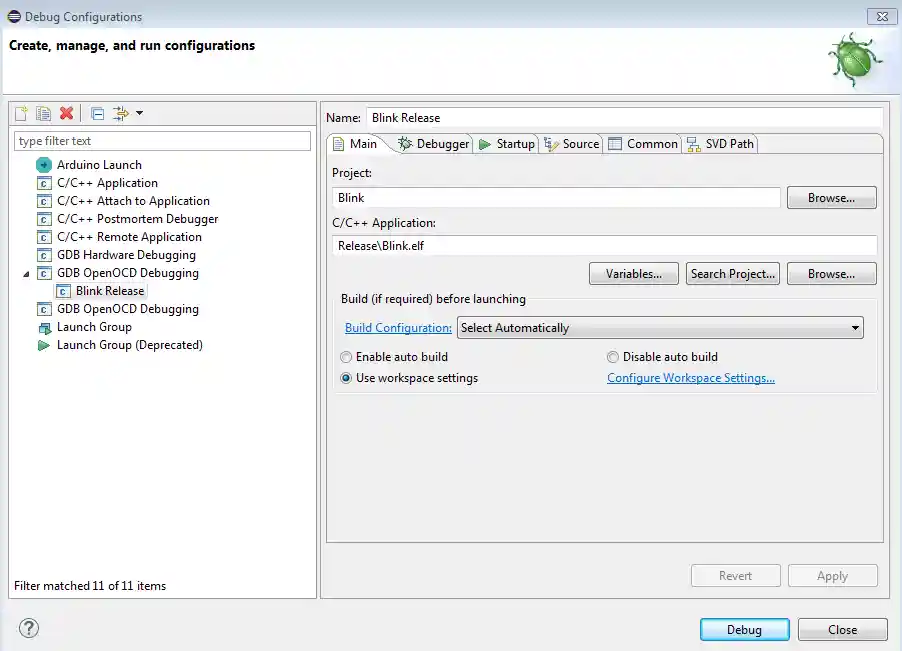The image size is (902, 651).
Task: Select the Arduino Launch configuration type
Action: [x=99, y=165]
